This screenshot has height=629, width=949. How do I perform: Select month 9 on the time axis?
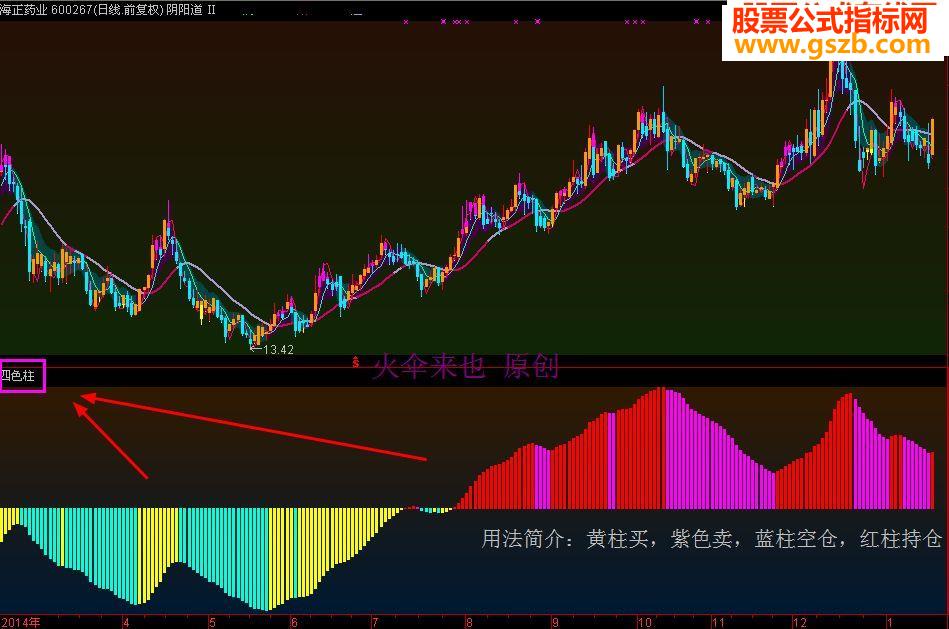click(x=554, y=622)
